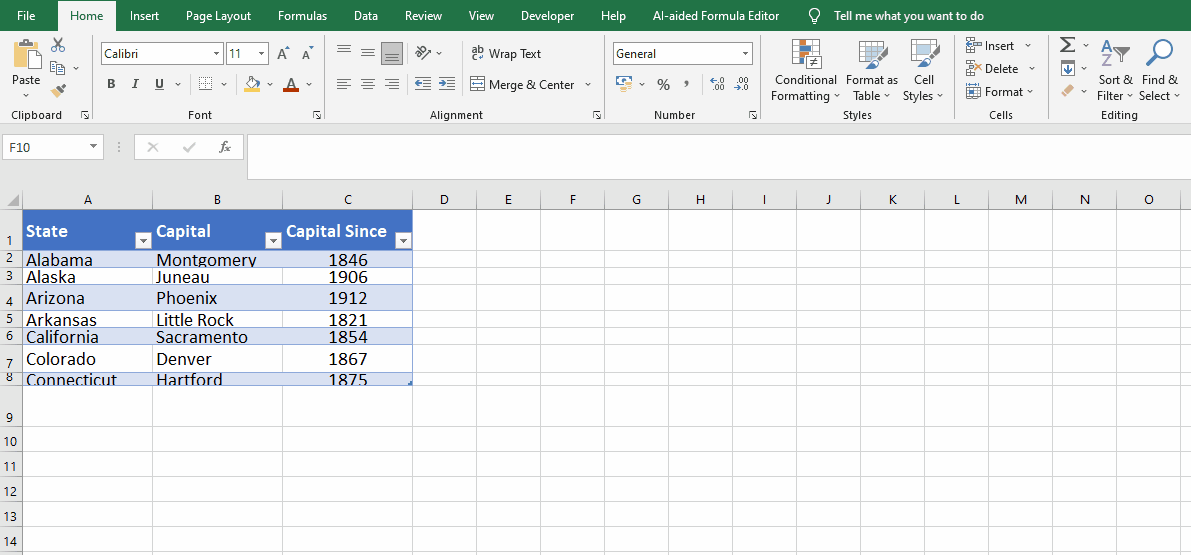Open Conditional Formatting menu
1191x555 pixels.
click(x=805, y=70)
